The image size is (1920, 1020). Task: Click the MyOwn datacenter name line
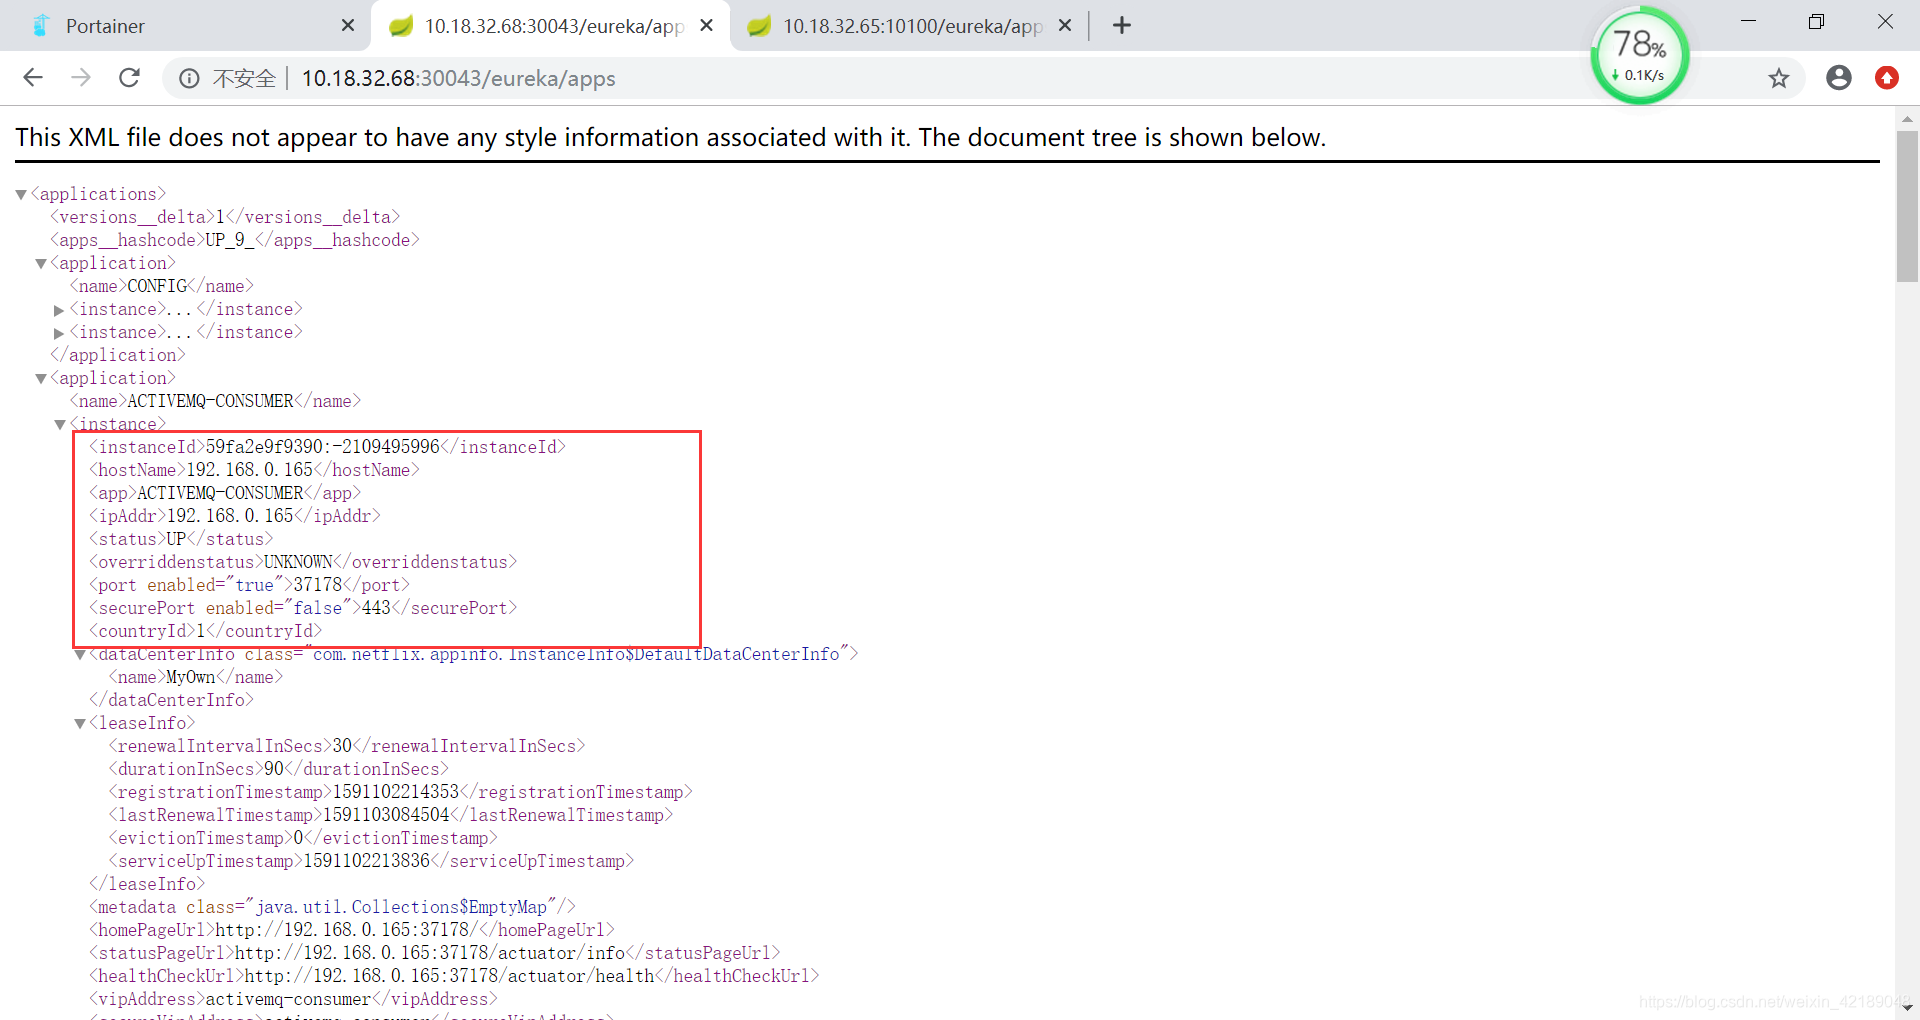(x=196, y=677)
